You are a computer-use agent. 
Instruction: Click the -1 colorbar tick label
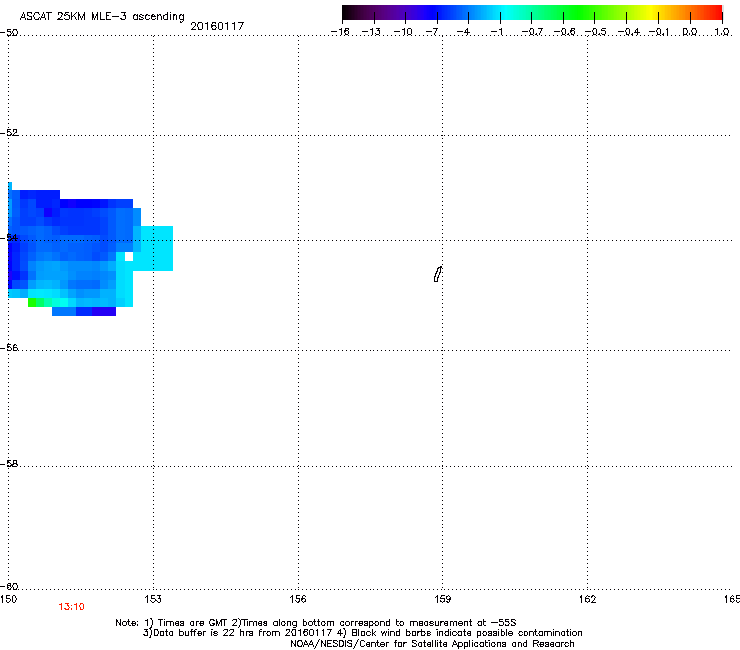click(497, 32)
